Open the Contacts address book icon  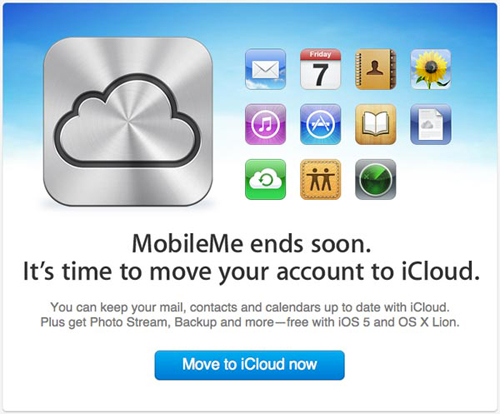click(x=376, y=69)
